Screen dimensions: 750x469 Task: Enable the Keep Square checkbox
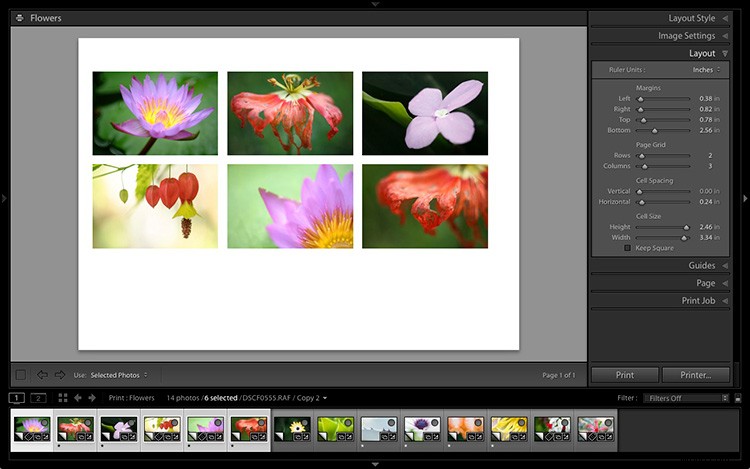tap(627, 248)
